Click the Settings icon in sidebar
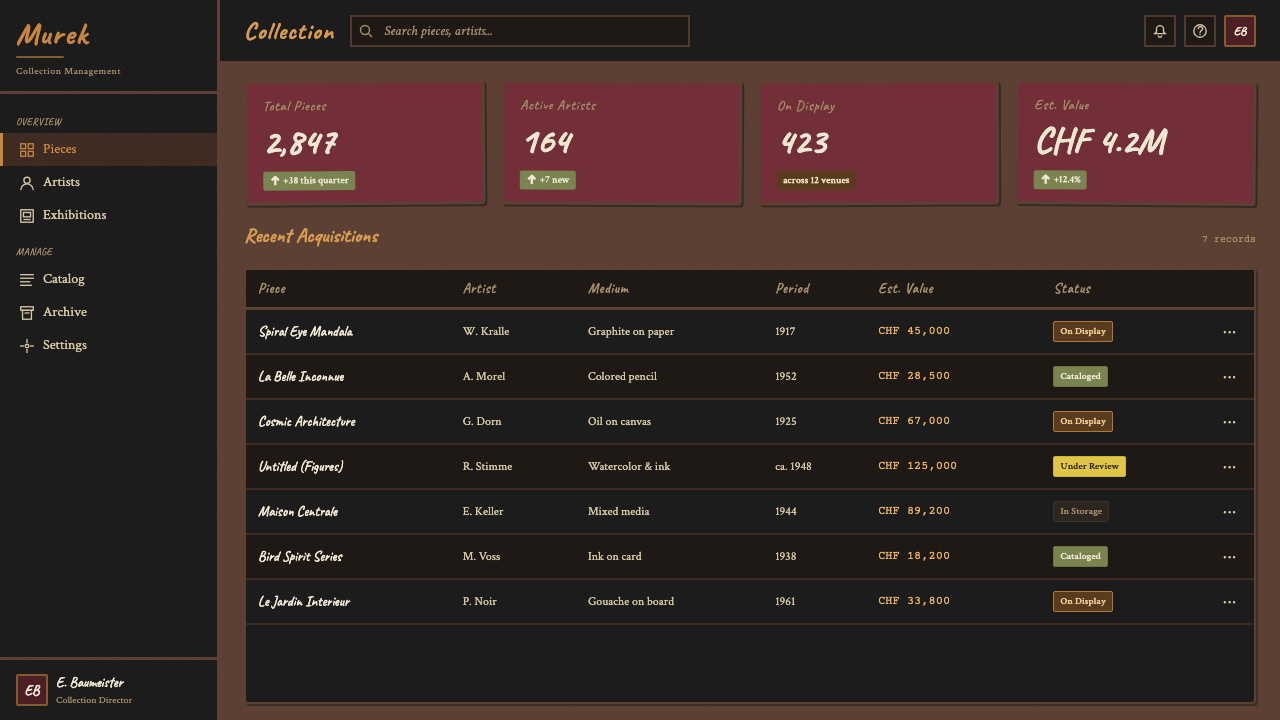 click(27, 346)
